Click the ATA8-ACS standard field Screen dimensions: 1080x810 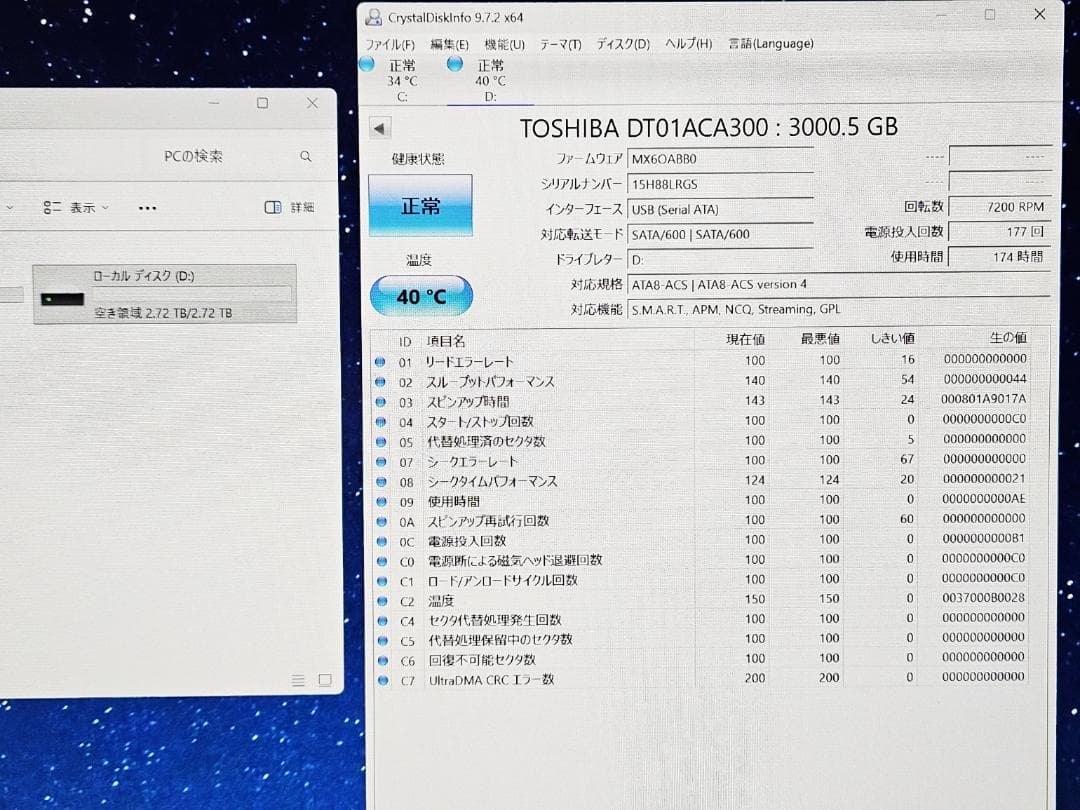click(x=839, y=284)
